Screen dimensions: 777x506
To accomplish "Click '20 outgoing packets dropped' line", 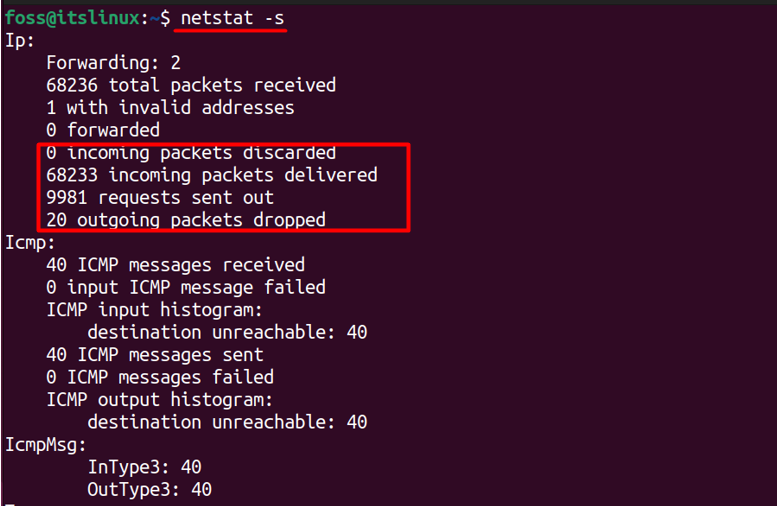I will click(x=185, y=220).
